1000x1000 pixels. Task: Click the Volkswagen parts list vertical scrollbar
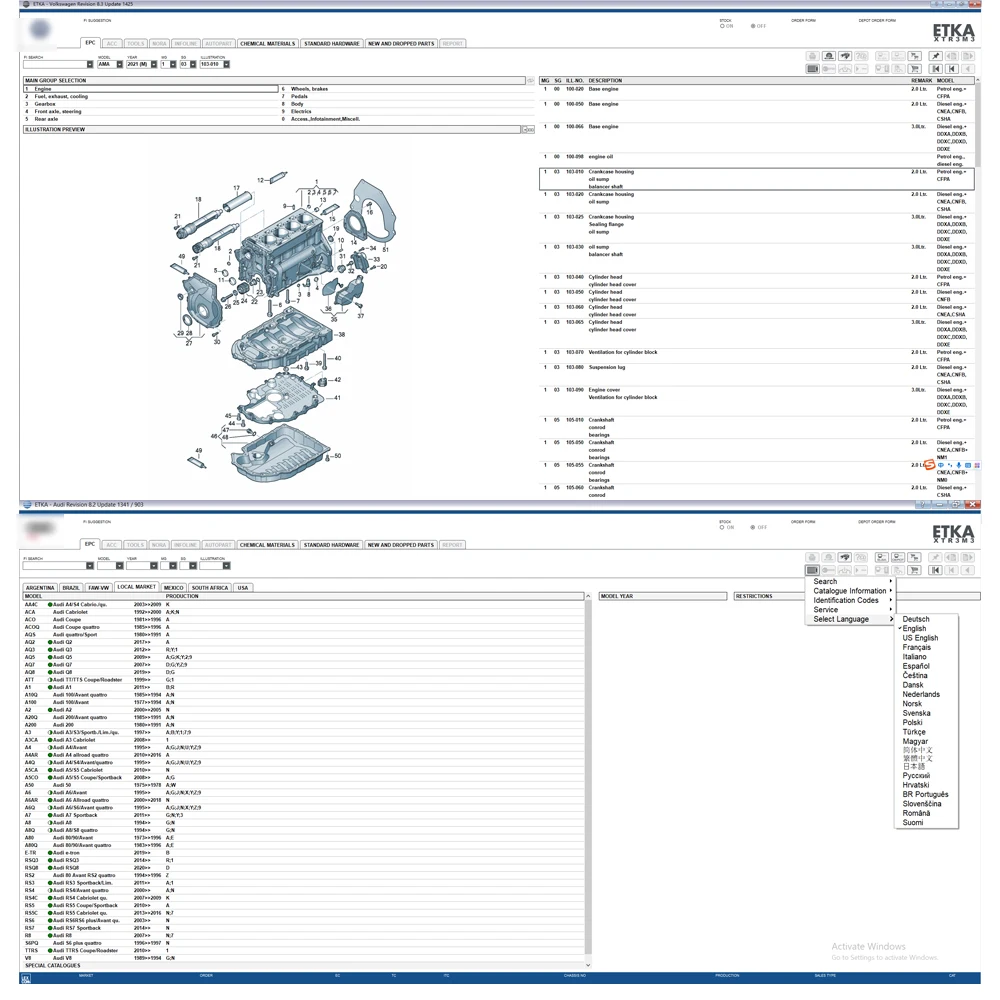[978, 287]
